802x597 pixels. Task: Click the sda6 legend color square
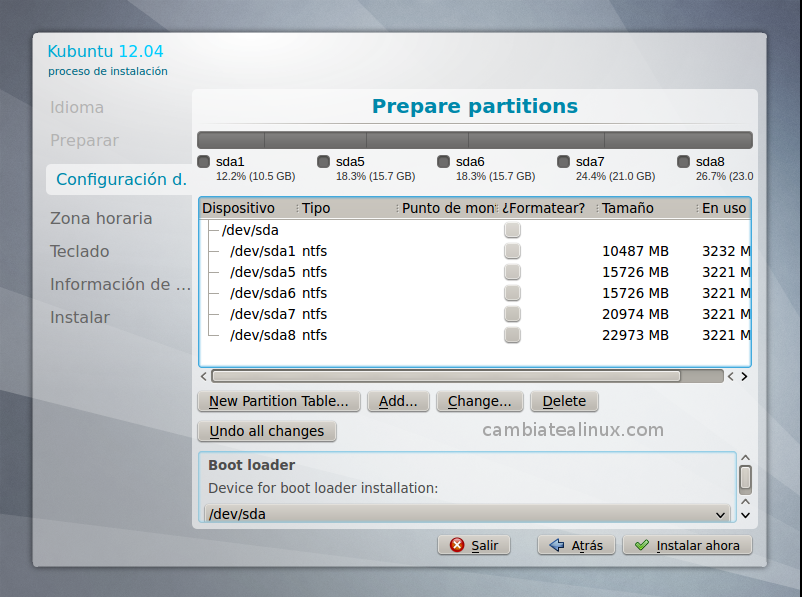443,162
